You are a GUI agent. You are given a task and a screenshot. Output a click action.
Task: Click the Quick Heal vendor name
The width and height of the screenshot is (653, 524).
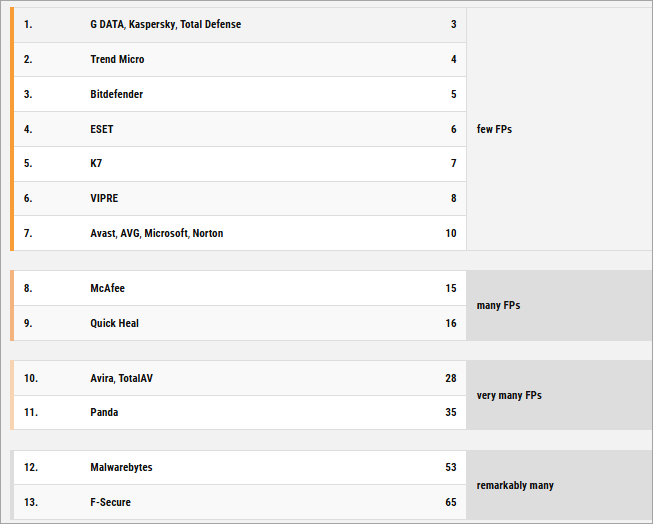[114, 323]
